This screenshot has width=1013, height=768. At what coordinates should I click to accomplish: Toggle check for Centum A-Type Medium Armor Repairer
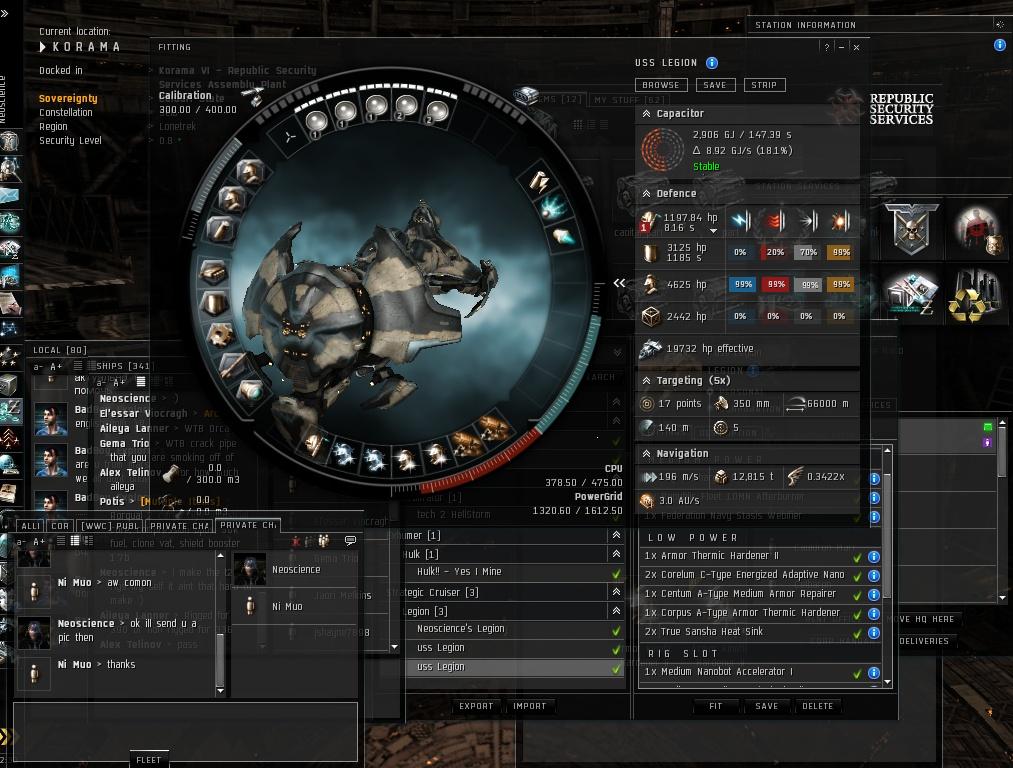857,595
